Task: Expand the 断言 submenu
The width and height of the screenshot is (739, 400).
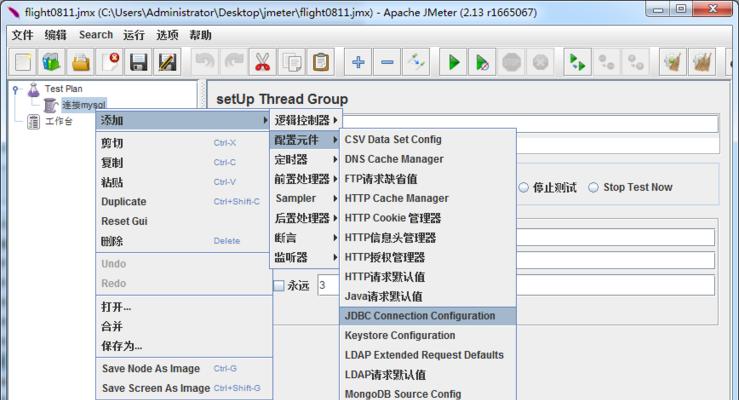Action: [x=305, y=238]
